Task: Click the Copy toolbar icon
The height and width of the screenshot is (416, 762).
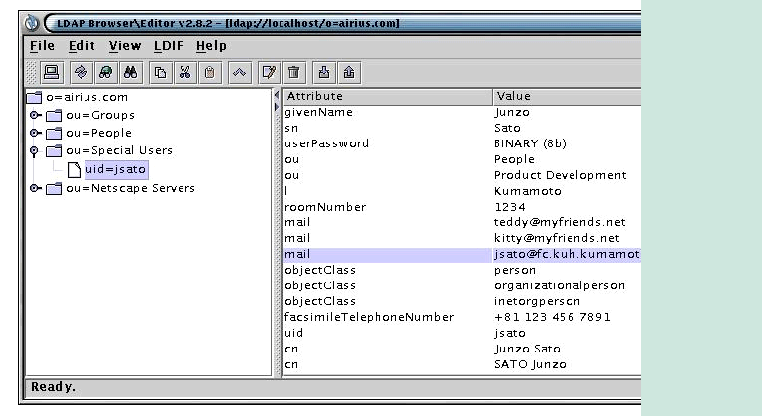Action: [x=160, y=73]
